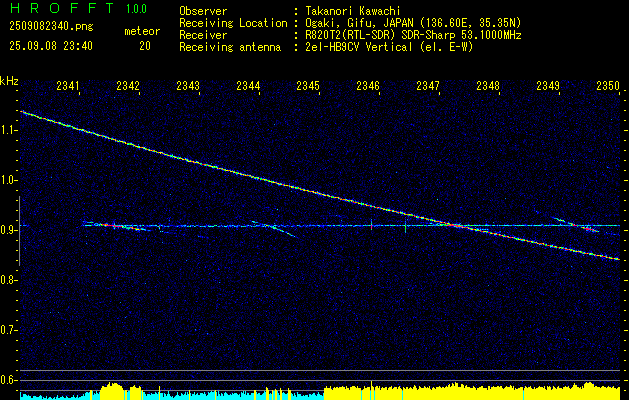Click the Receiving Location label
Viewport: 629px width, 400px height.
click(233, 23)
